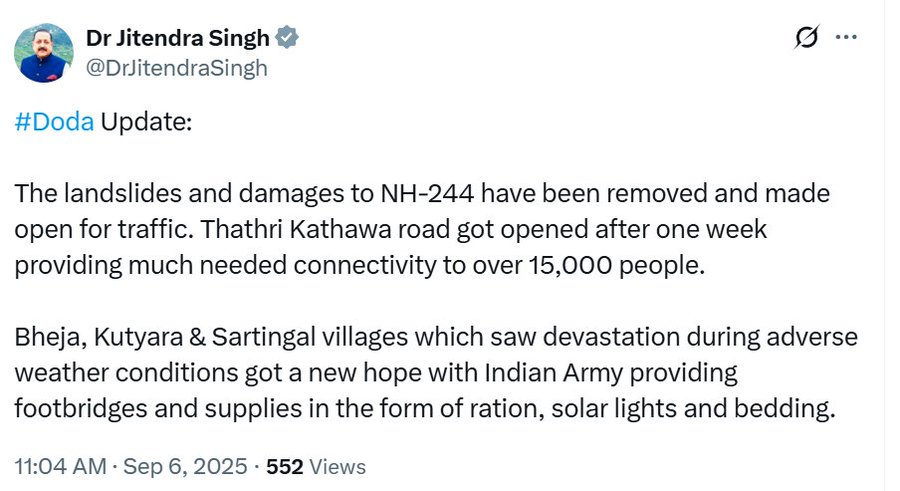Open Dr Jitendra Singh's profile picture

pos(44,52)
